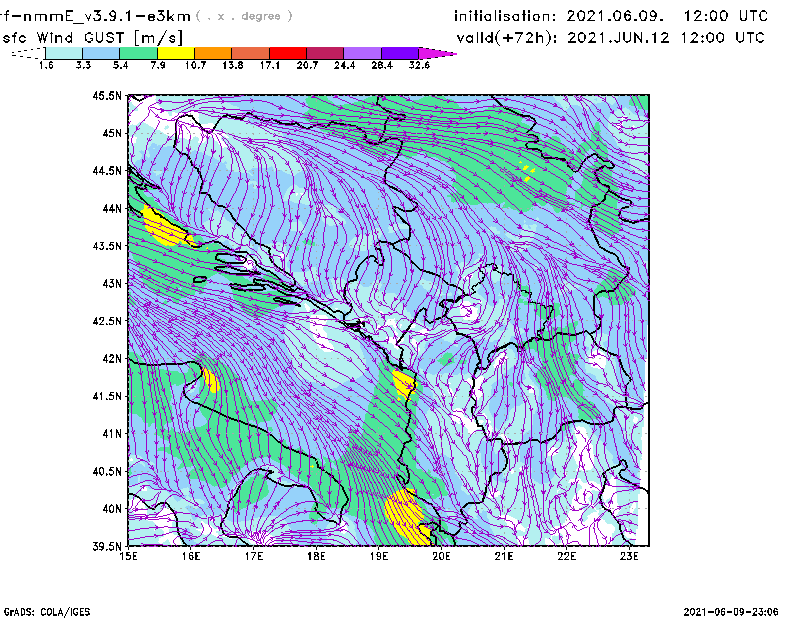Viewport: 800px width, 618px height.
Task: Click the legend value 7.9
Action: click(158, 65)
